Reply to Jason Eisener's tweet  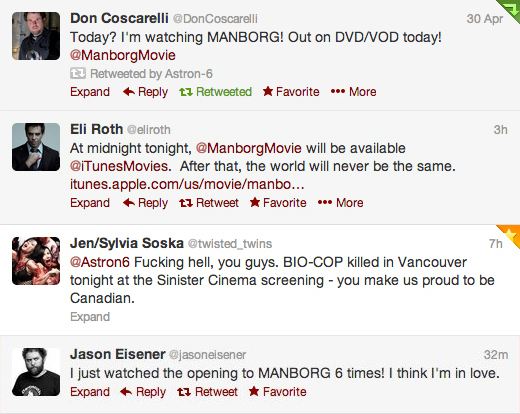tap(143, 392)
